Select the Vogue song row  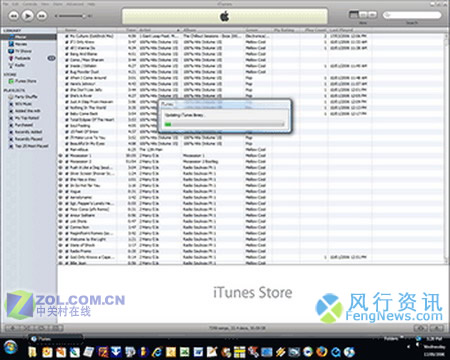[251, 191]
